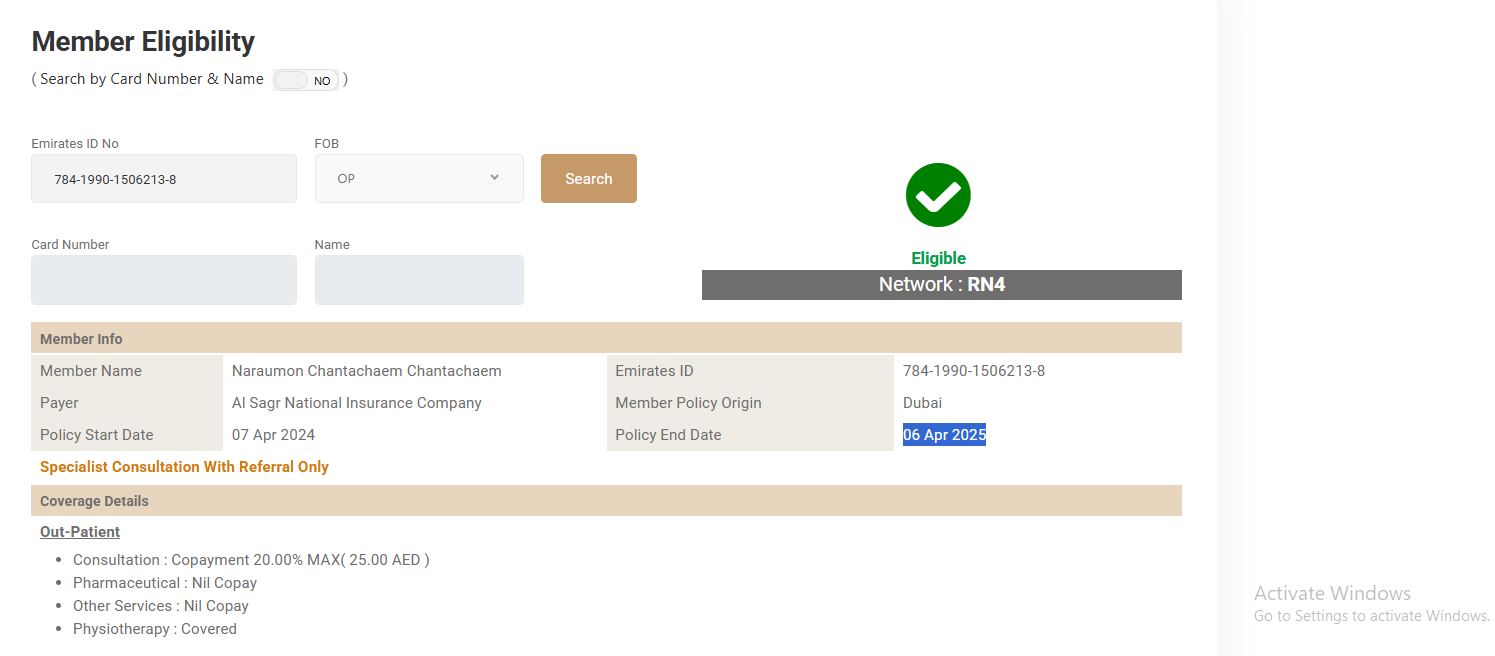Screen dimensions: 1495x656
Task: Click the FOB dropdown chevron arrow
Action: pyautogui.click(x=494, y=178)
